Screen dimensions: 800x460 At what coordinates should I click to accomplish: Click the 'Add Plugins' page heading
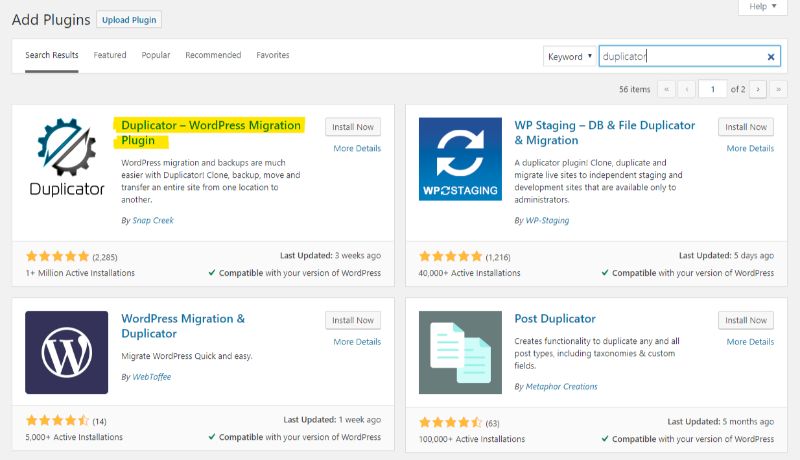(x=51, y=20)
